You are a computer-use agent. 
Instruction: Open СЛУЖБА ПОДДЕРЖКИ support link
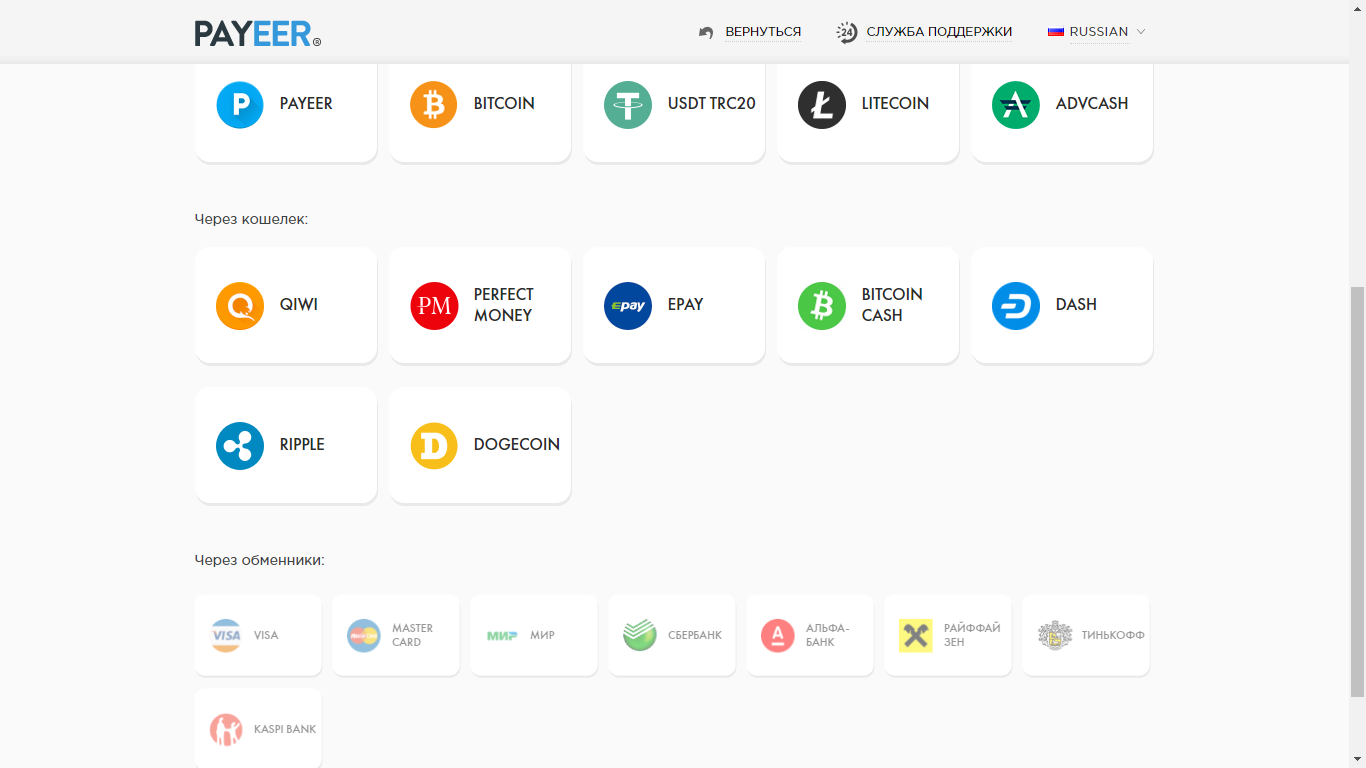click(938, 32)
